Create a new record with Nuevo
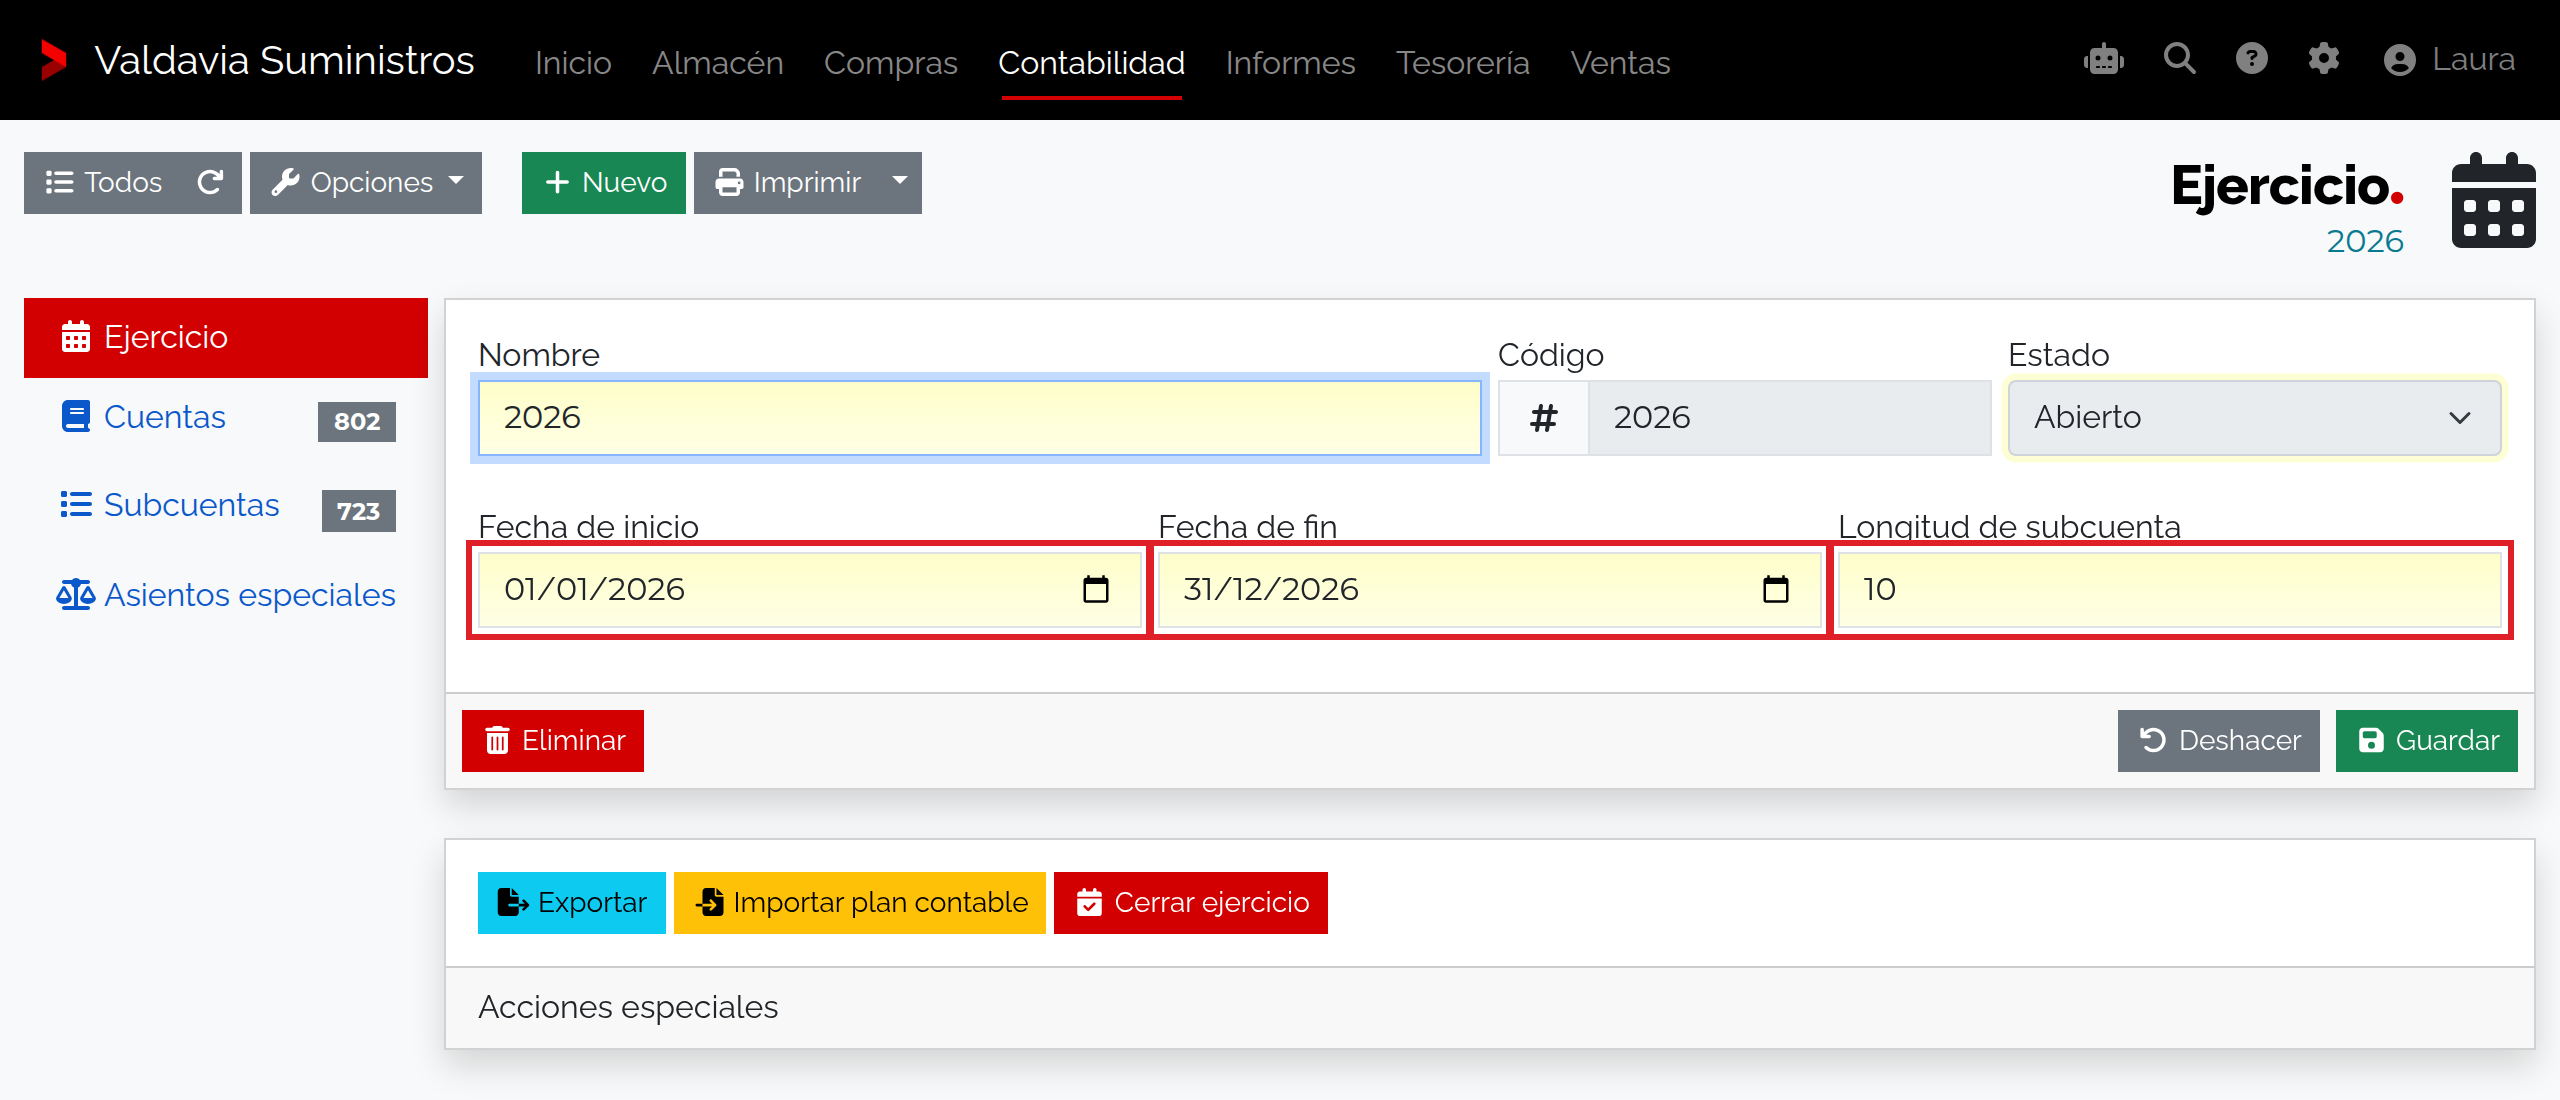 [604, 182]
